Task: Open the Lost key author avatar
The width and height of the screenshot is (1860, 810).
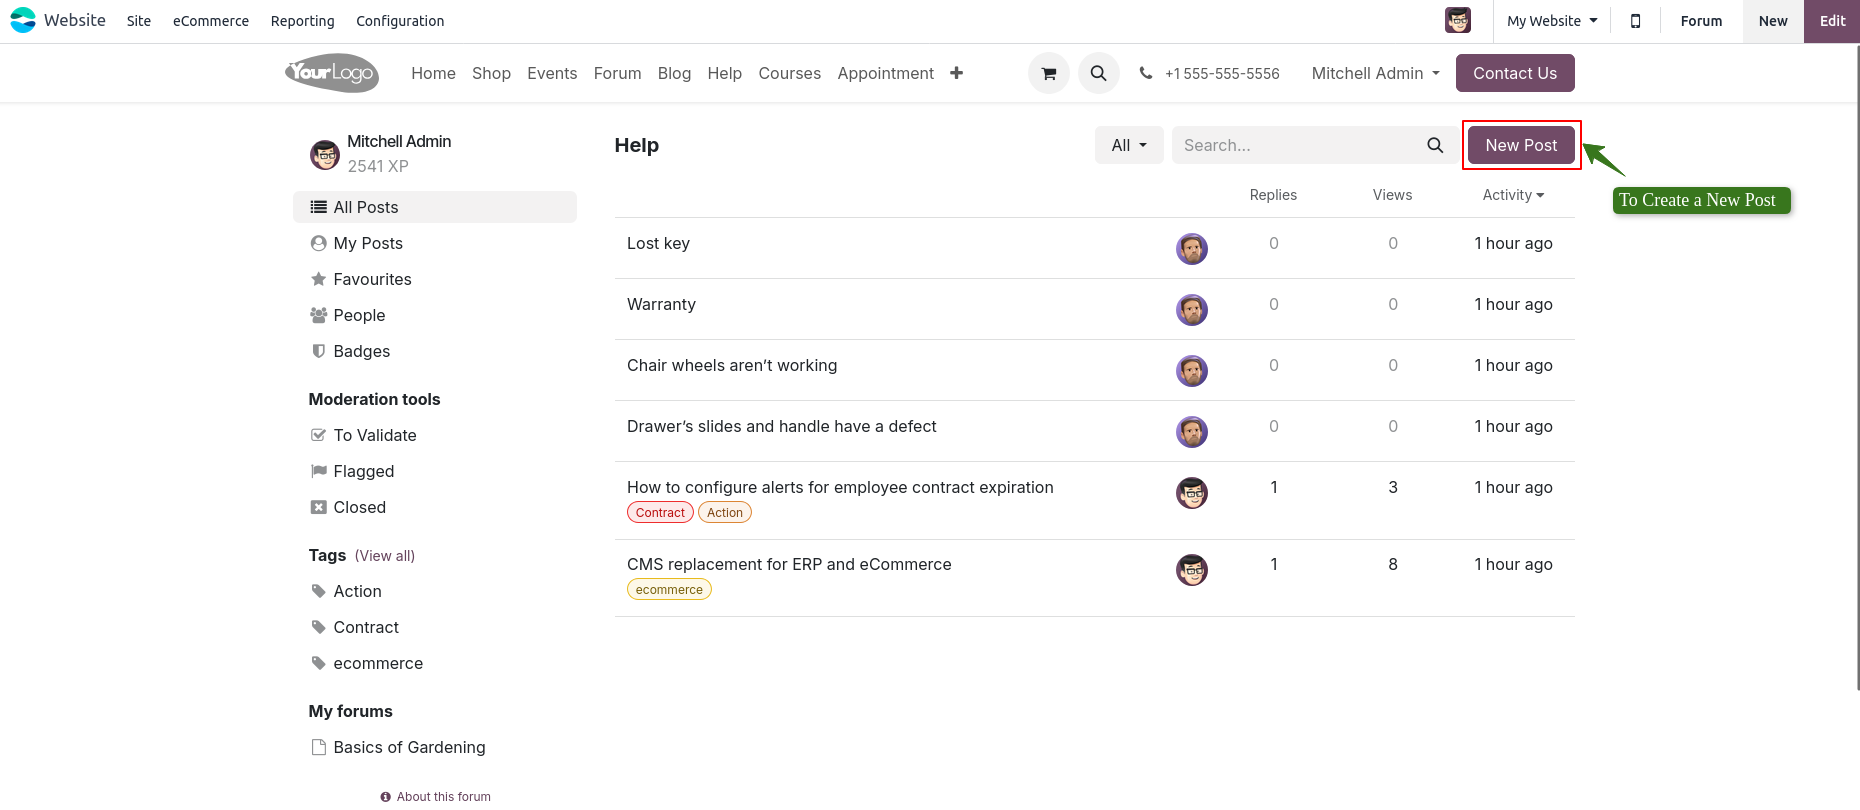Action: (x=1191, y=249)
